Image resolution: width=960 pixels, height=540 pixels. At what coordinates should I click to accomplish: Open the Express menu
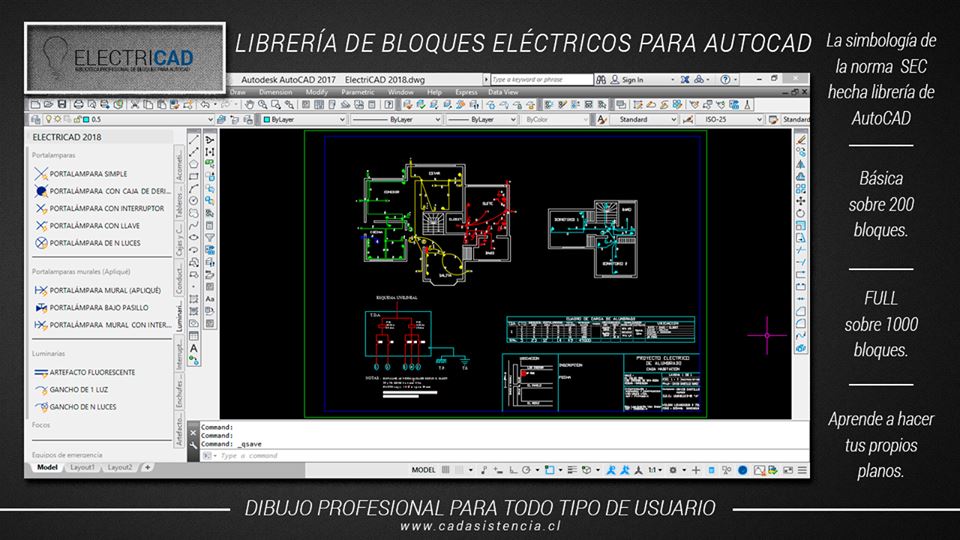pos(466,92)
